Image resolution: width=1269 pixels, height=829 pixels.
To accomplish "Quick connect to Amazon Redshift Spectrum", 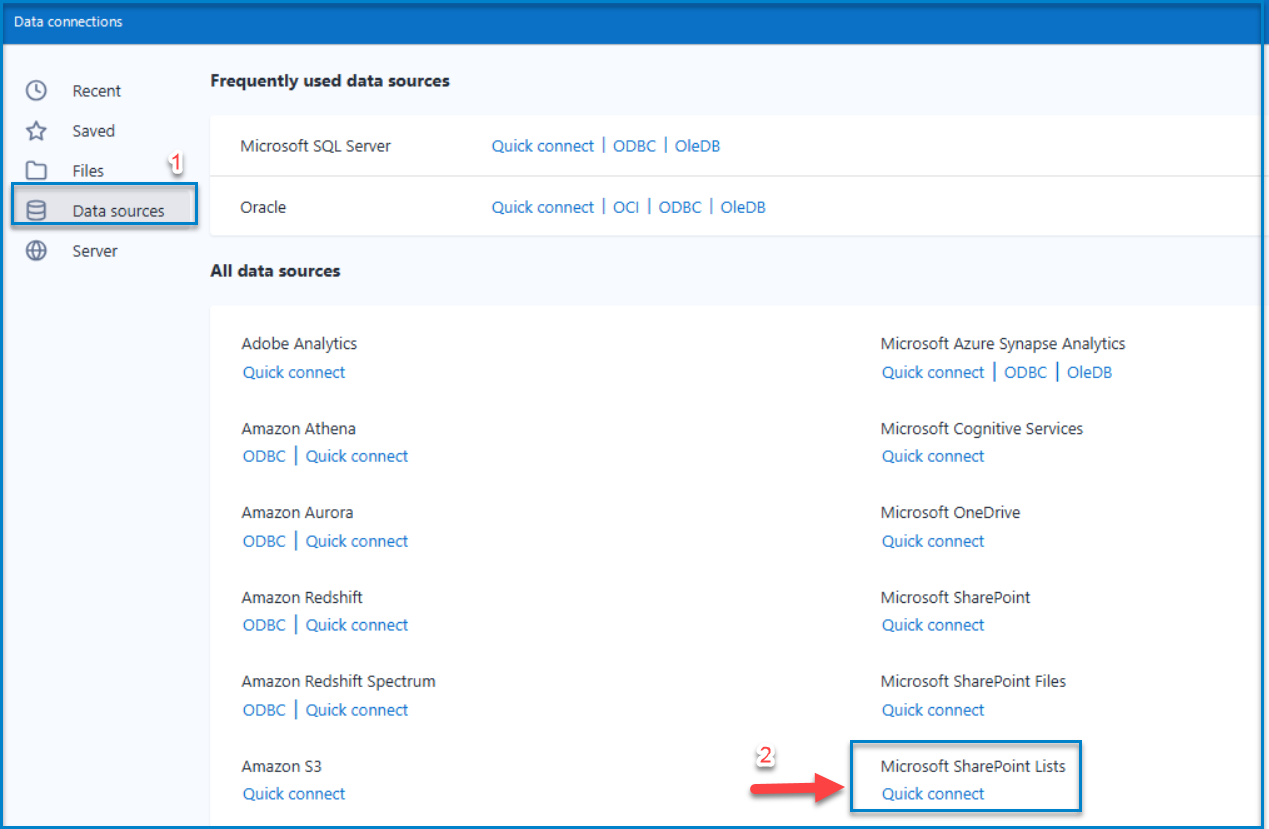I will (x=357, y=710).
